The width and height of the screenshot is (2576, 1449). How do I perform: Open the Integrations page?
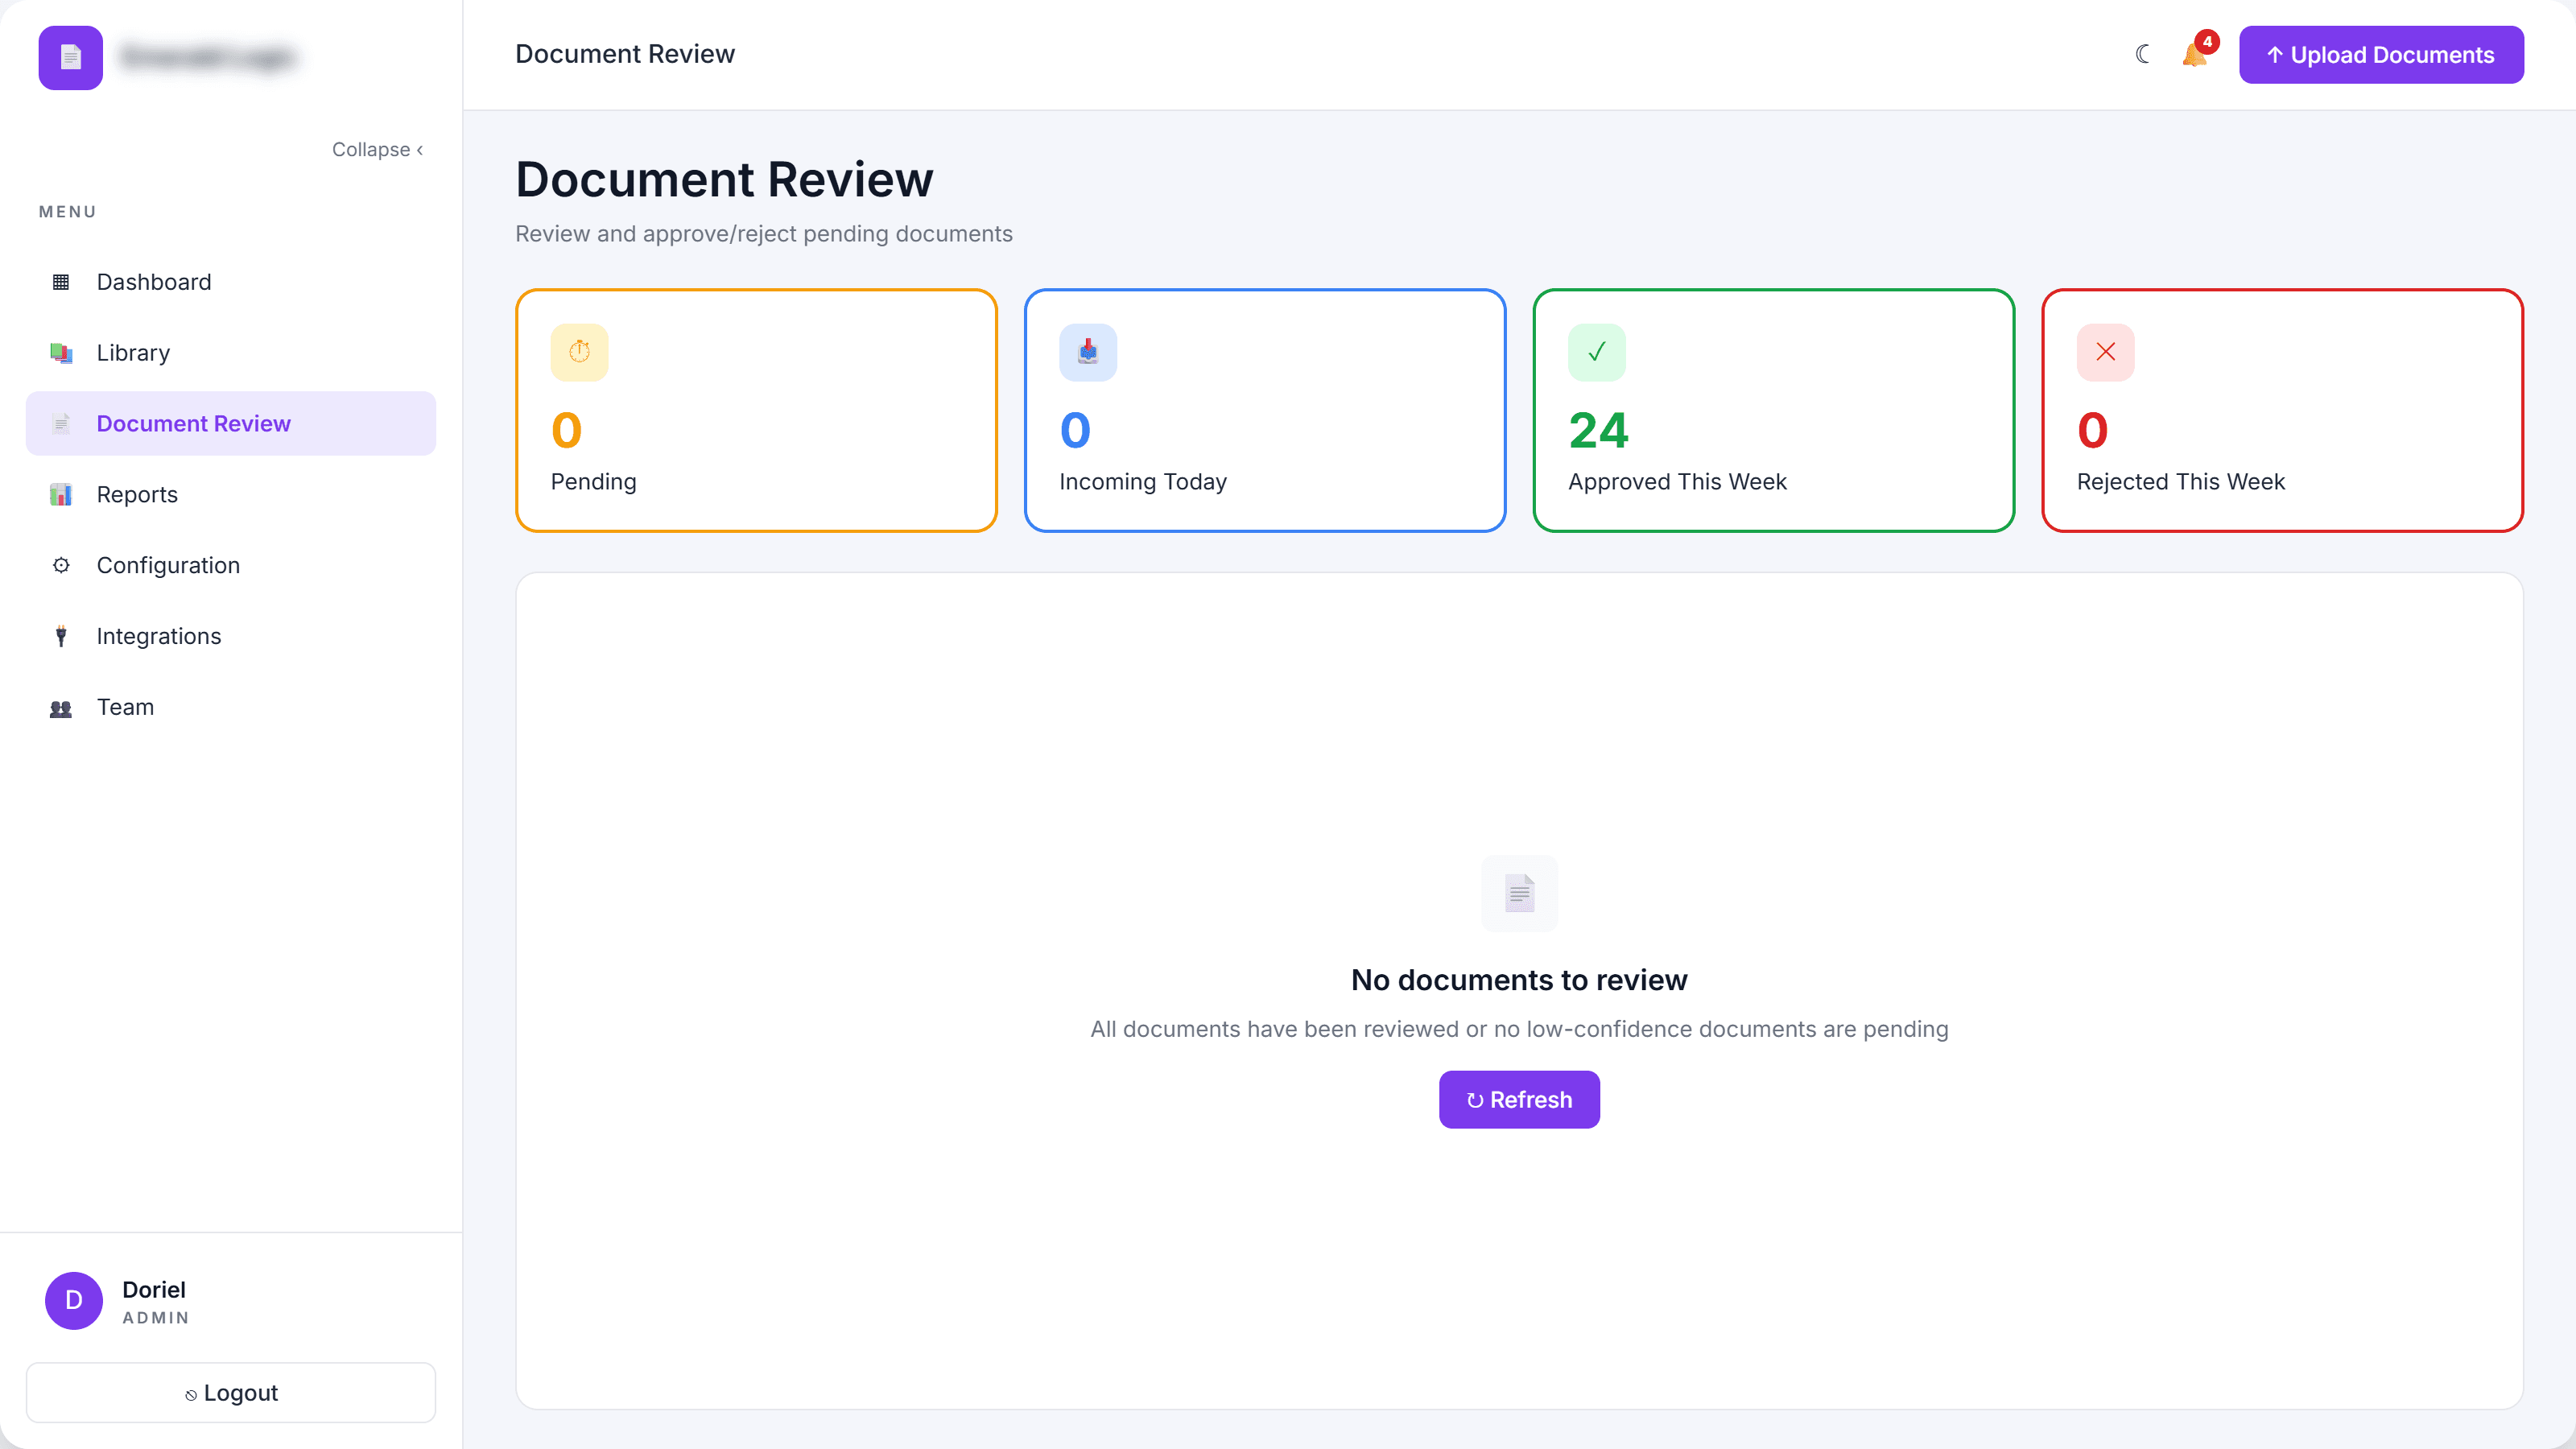(x=231, y=637)
